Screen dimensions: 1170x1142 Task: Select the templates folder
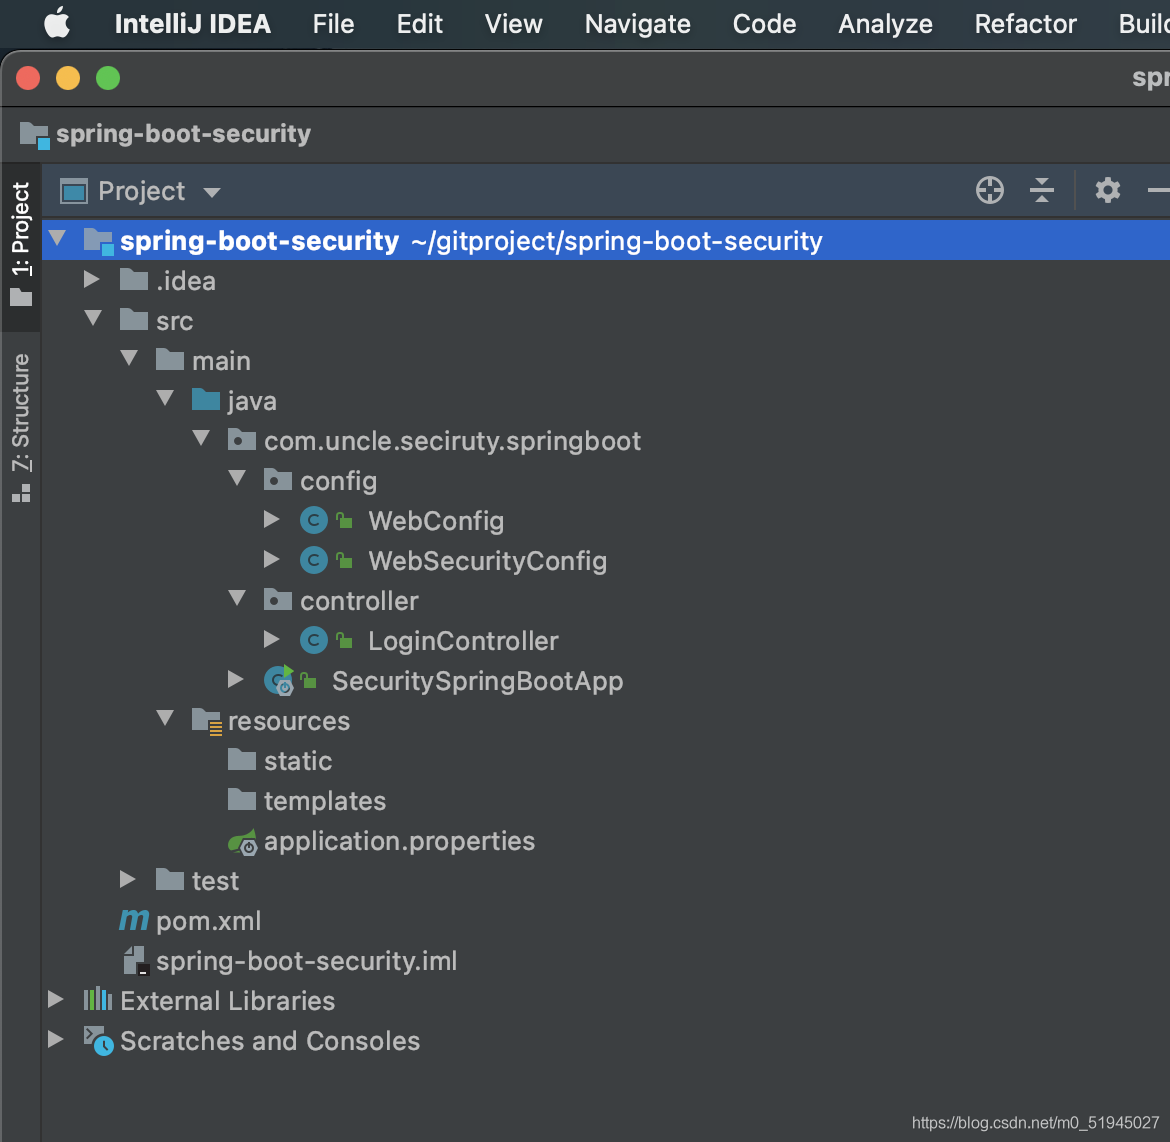[x=324, y=801]
